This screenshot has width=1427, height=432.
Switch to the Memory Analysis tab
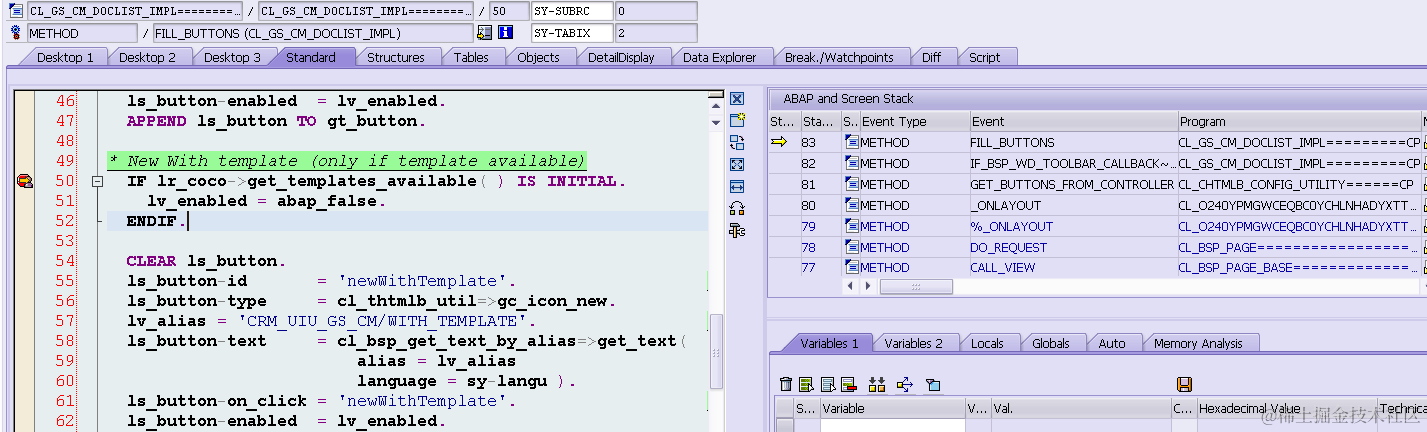(1198, 343)
